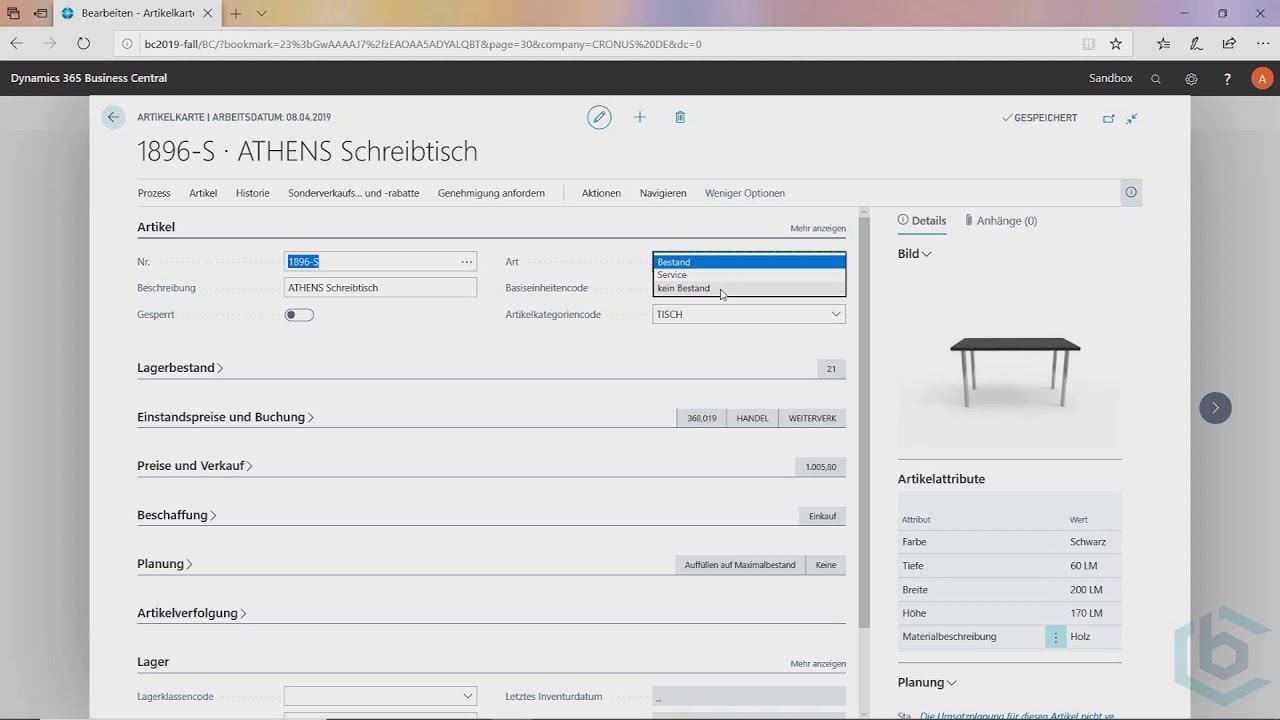Click the Beschreibung input field
This screenshot has width=1280, height=720.
click(x=380, y=288)
